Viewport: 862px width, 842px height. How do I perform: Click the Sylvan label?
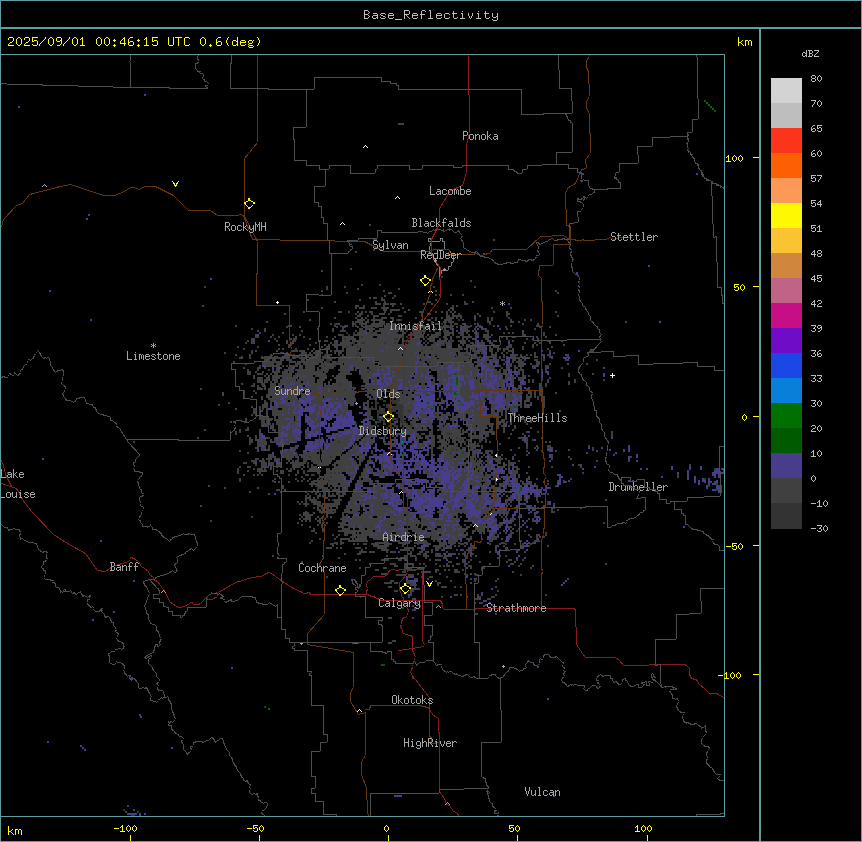point(390,245)
